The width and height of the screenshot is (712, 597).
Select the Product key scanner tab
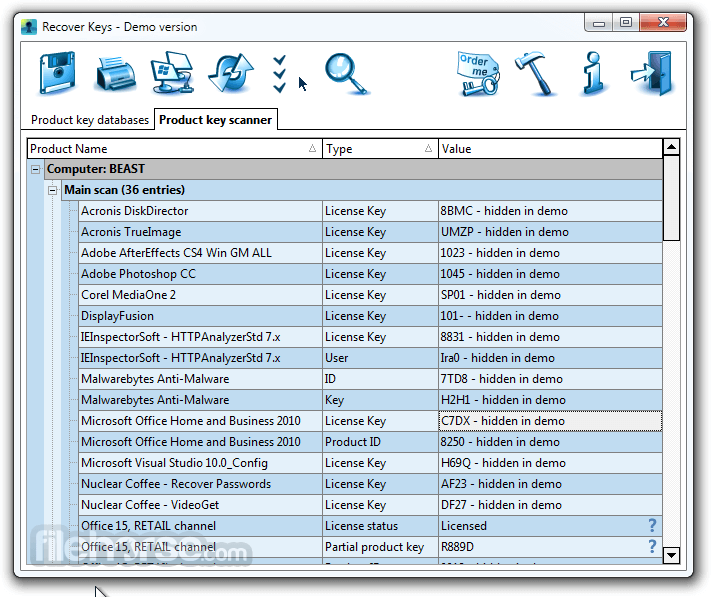tap(215, 120)
